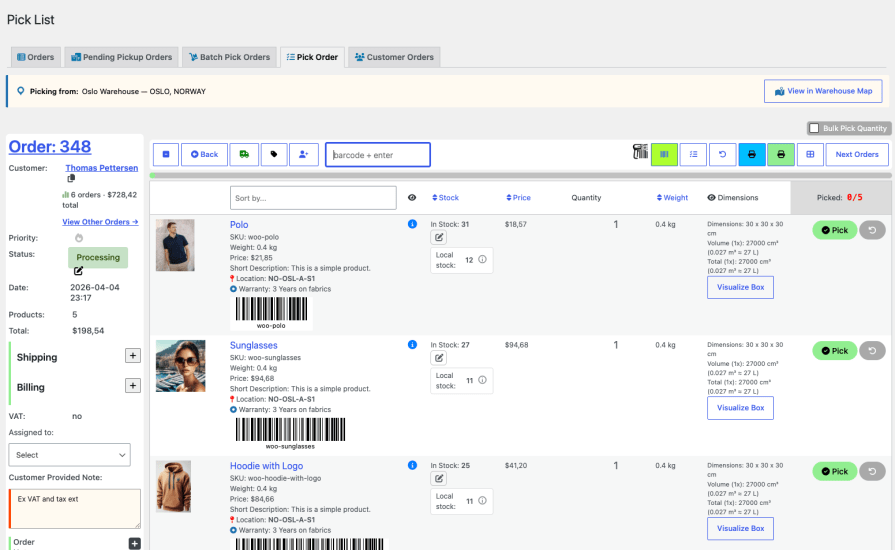This screenshot has width=895, height=550.
Task: Click the priority indicator icon
Action: pyautogui.click(x=79, y=238)
